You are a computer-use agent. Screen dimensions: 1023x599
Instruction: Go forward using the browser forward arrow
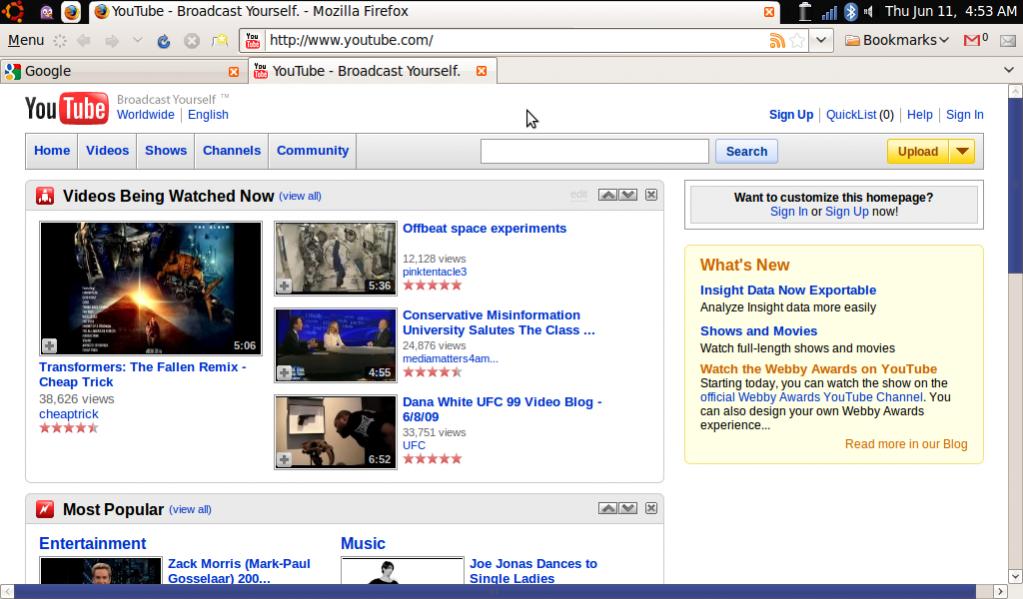point(112,40)
